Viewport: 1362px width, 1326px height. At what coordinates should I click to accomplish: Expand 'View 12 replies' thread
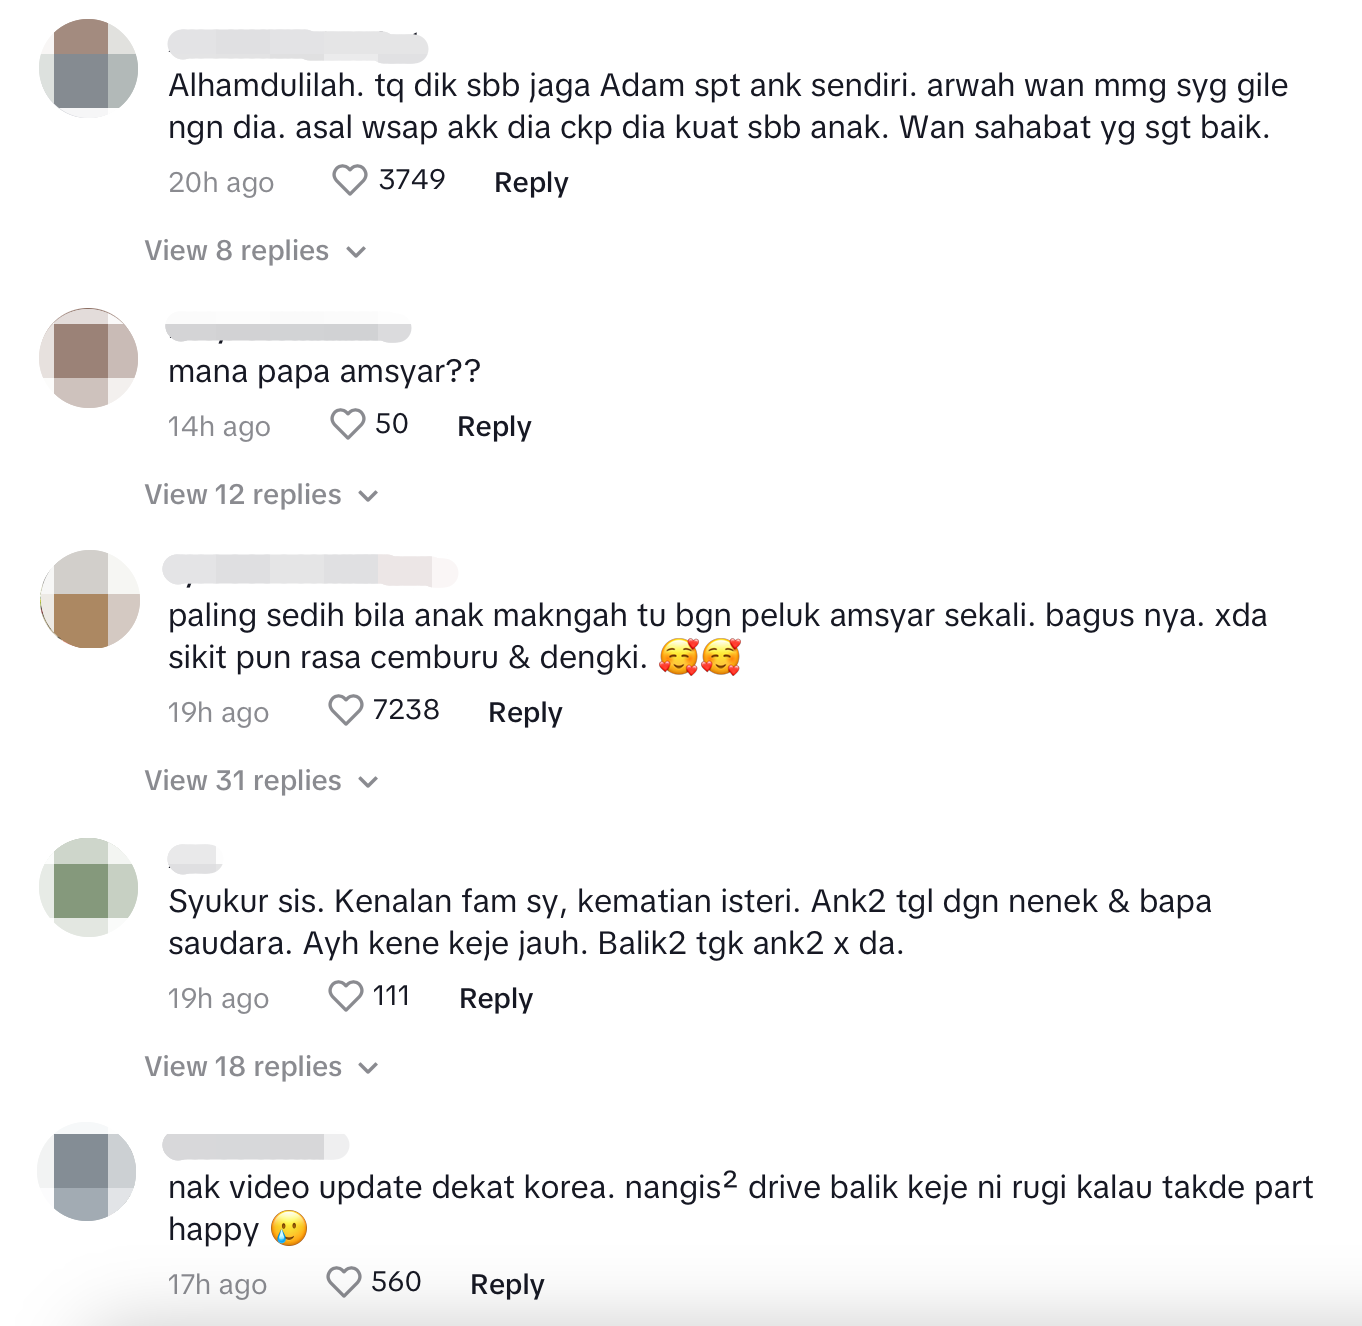tap(262, 495)
